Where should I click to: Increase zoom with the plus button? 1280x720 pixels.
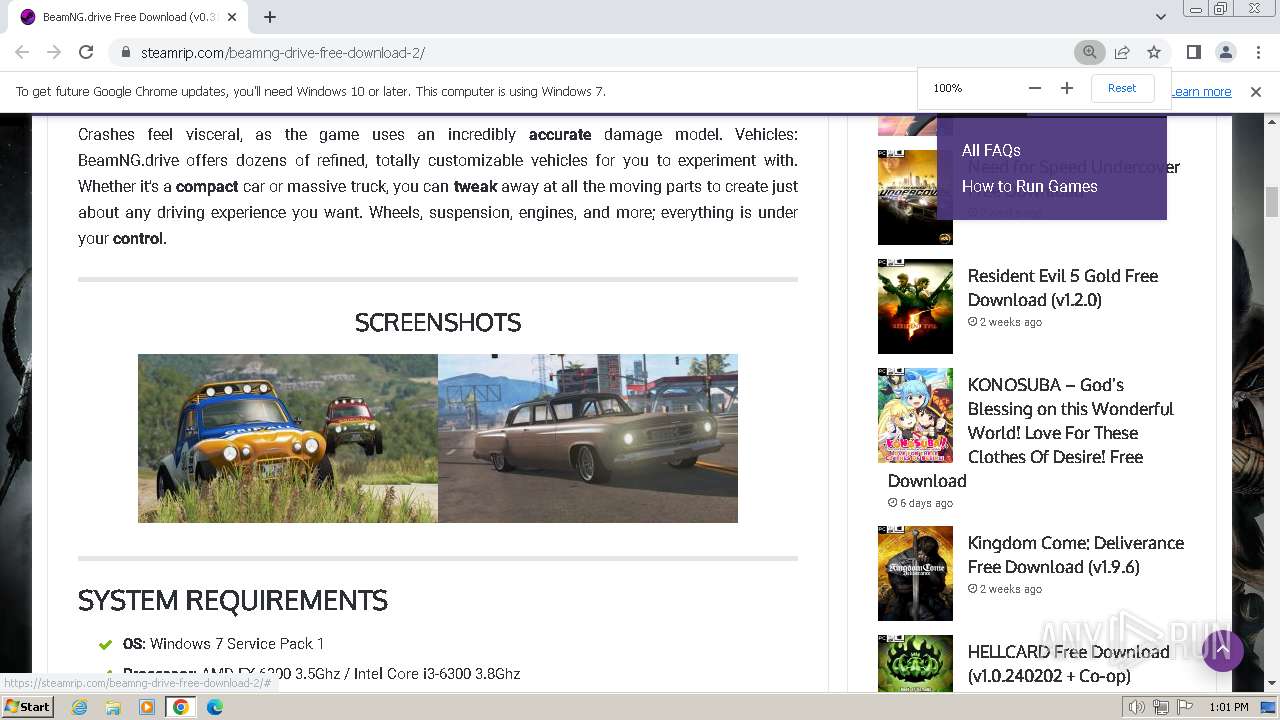1067,88
